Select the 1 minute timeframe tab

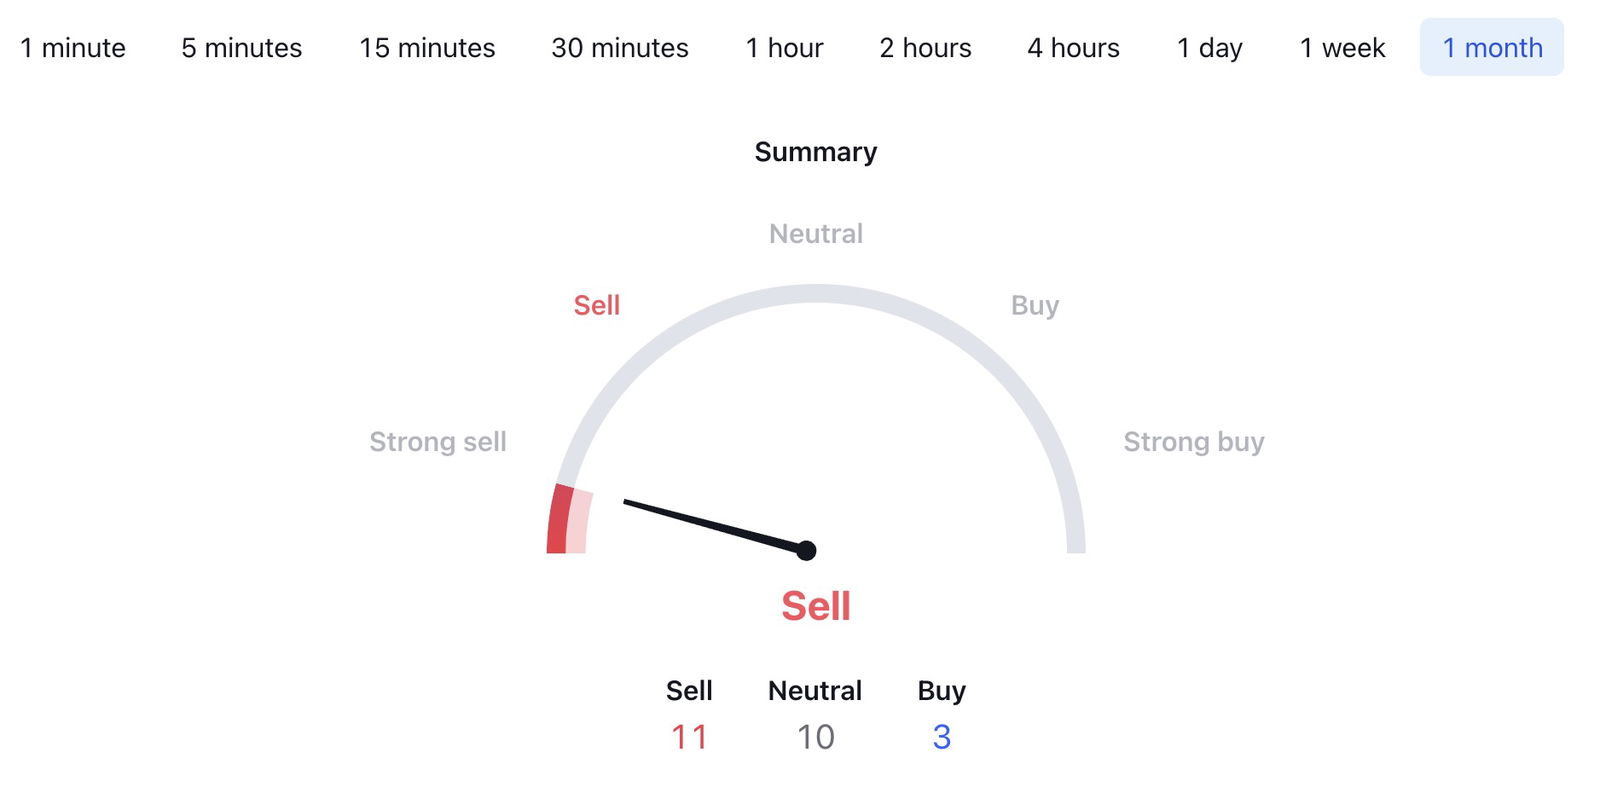click(x=73, y=48)
